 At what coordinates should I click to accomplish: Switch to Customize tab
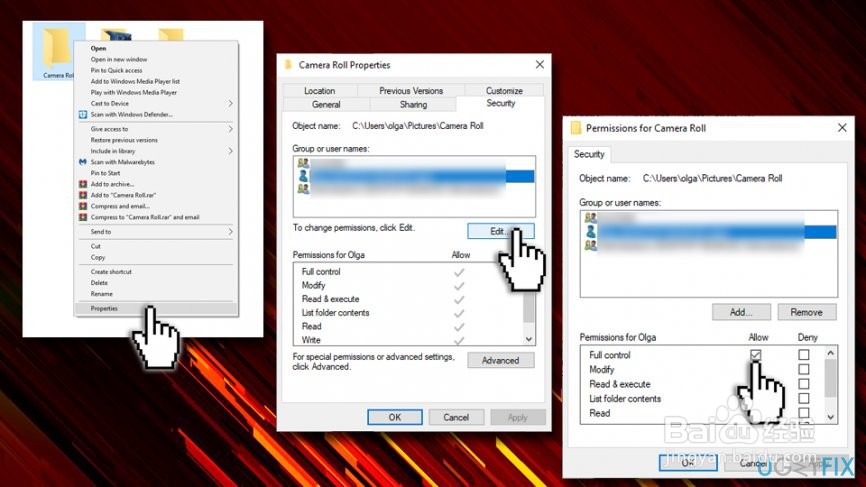[504, 91]
